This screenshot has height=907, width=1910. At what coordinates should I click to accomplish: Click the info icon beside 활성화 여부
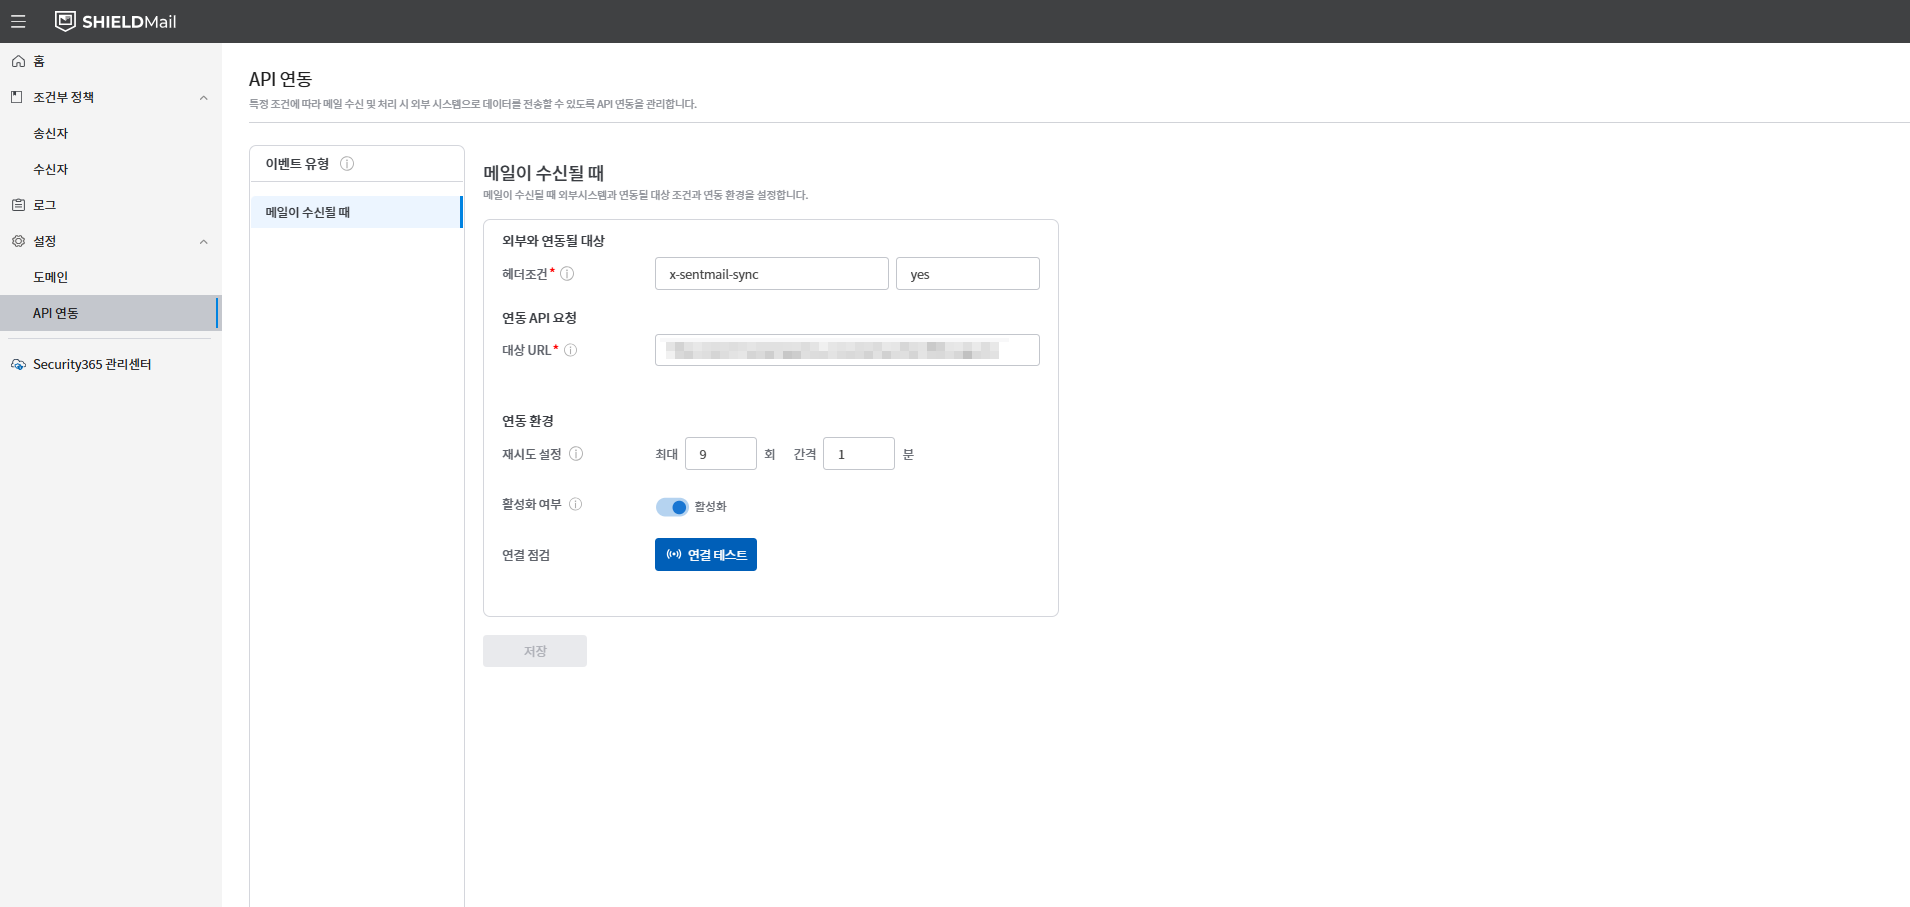[x=576, y=504]
